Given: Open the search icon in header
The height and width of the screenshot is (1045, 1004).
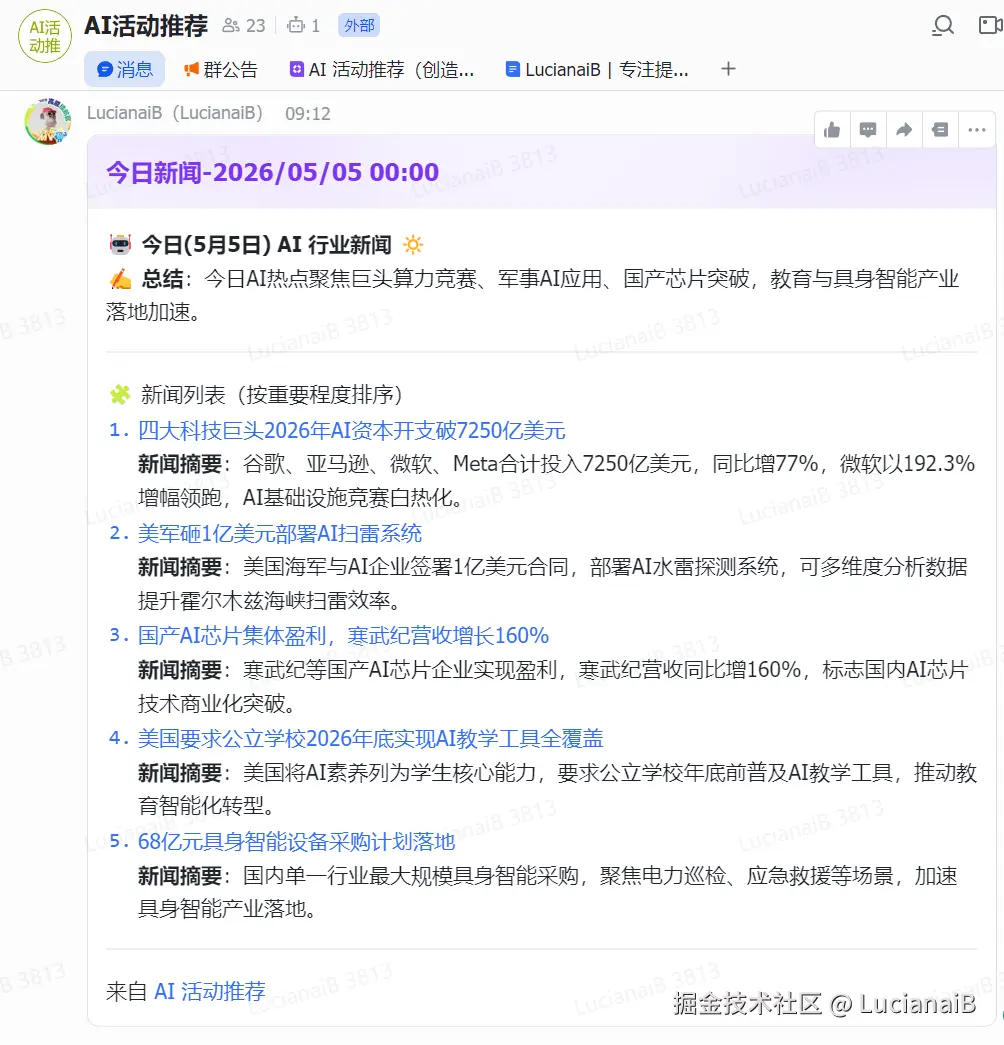Looking at the screenshot, I should click(x=943, y=26).
